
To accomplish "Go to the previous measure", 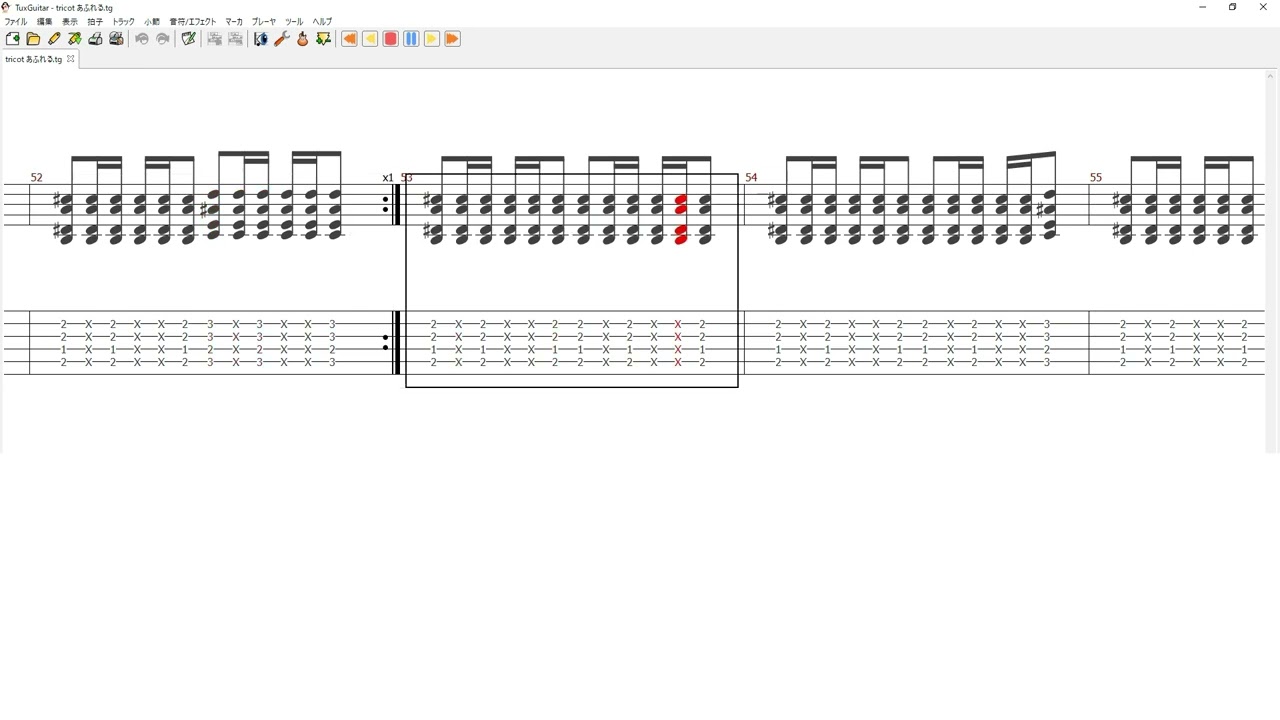I will pos(370,39).
